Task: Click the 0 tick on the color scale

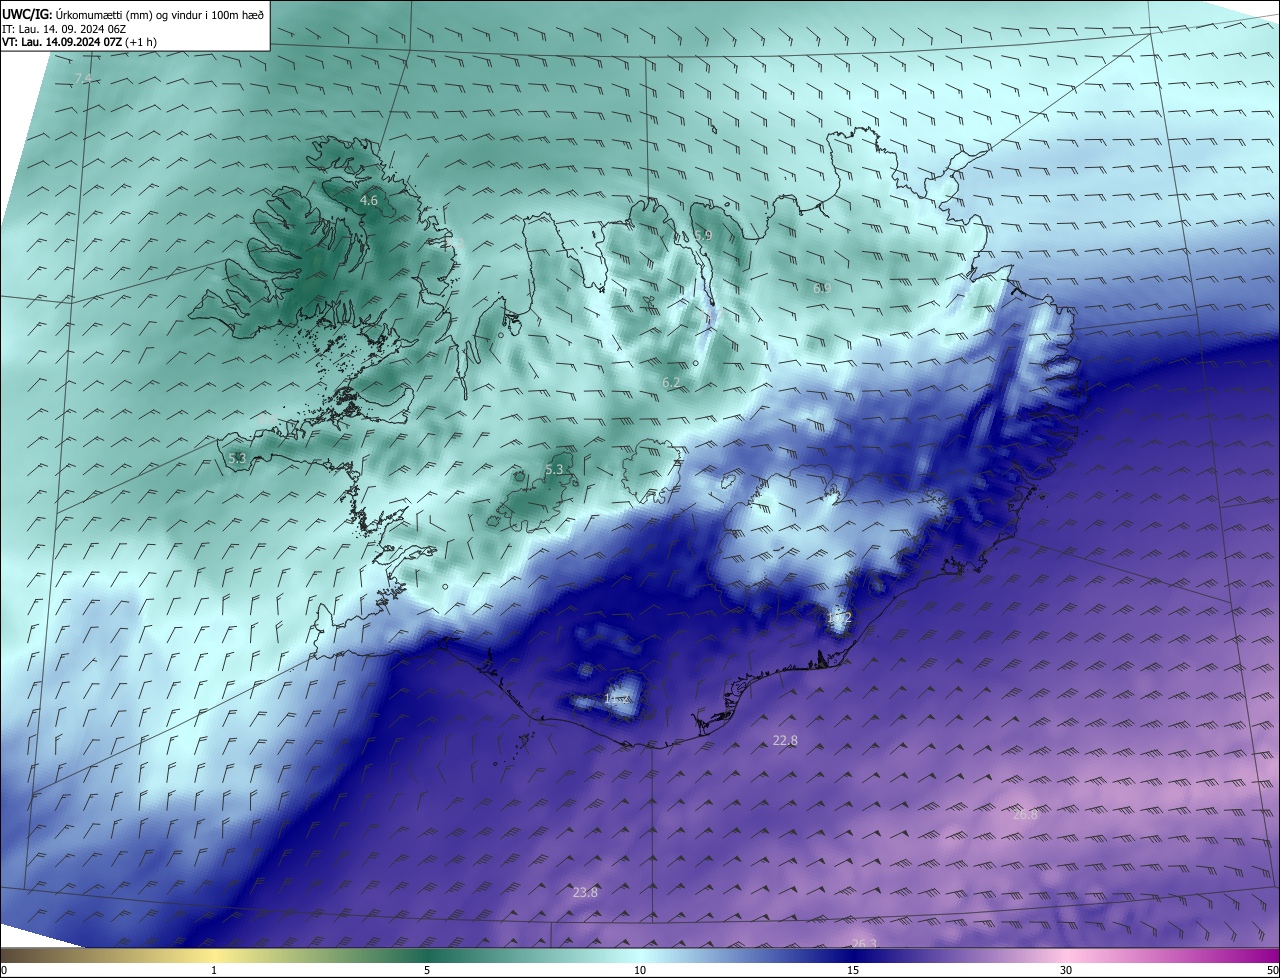Action: 4,970
